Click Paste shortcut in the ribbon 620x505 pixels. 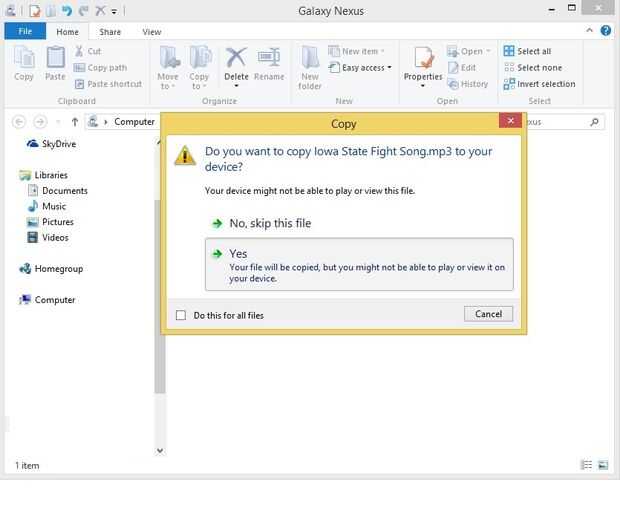click(x=108, y=84)
